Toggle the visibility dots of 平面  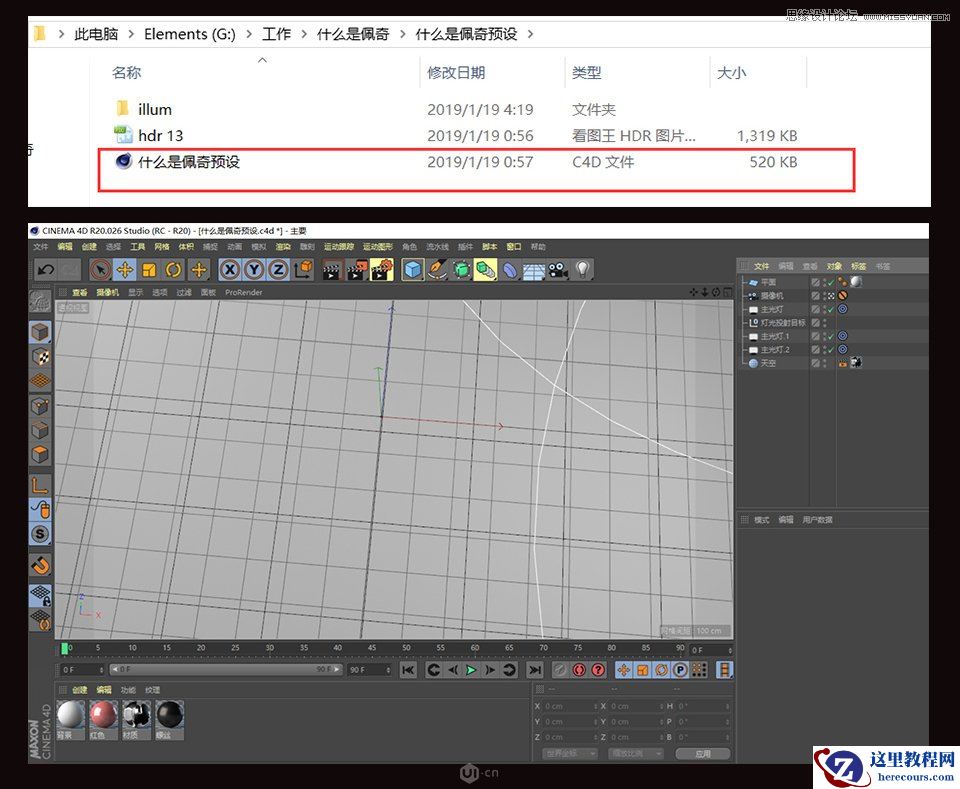click(825, 281)
